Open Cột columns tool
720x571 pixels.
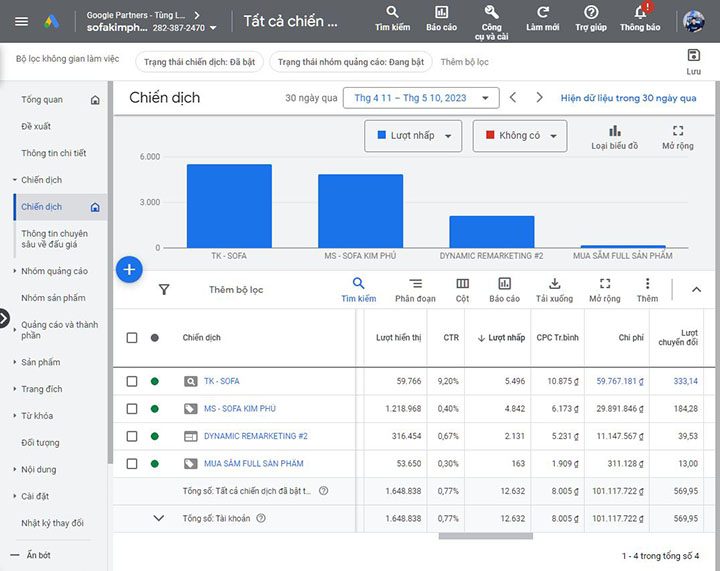point(462,290)
